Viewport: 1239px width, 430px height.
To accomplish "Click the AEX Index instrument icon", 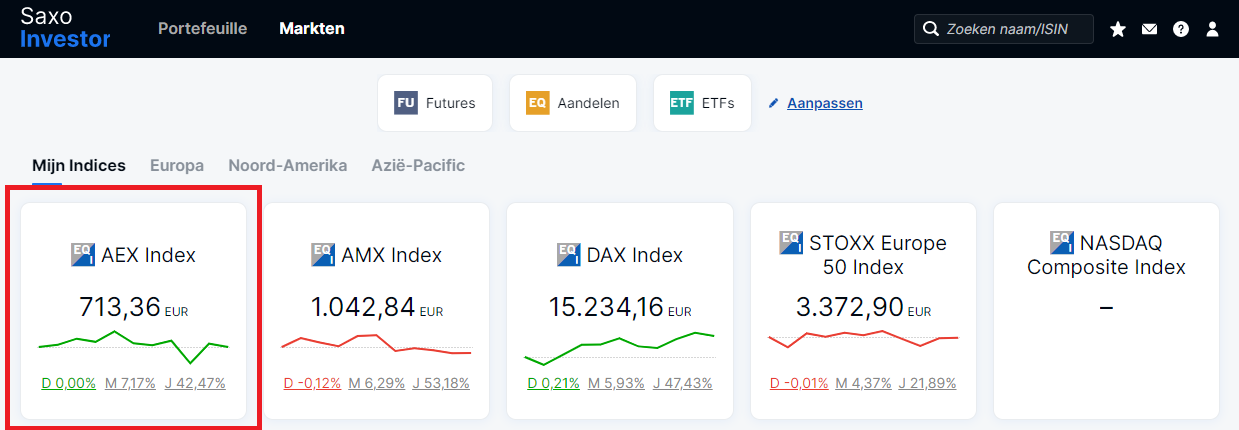I will coord(83,254).
